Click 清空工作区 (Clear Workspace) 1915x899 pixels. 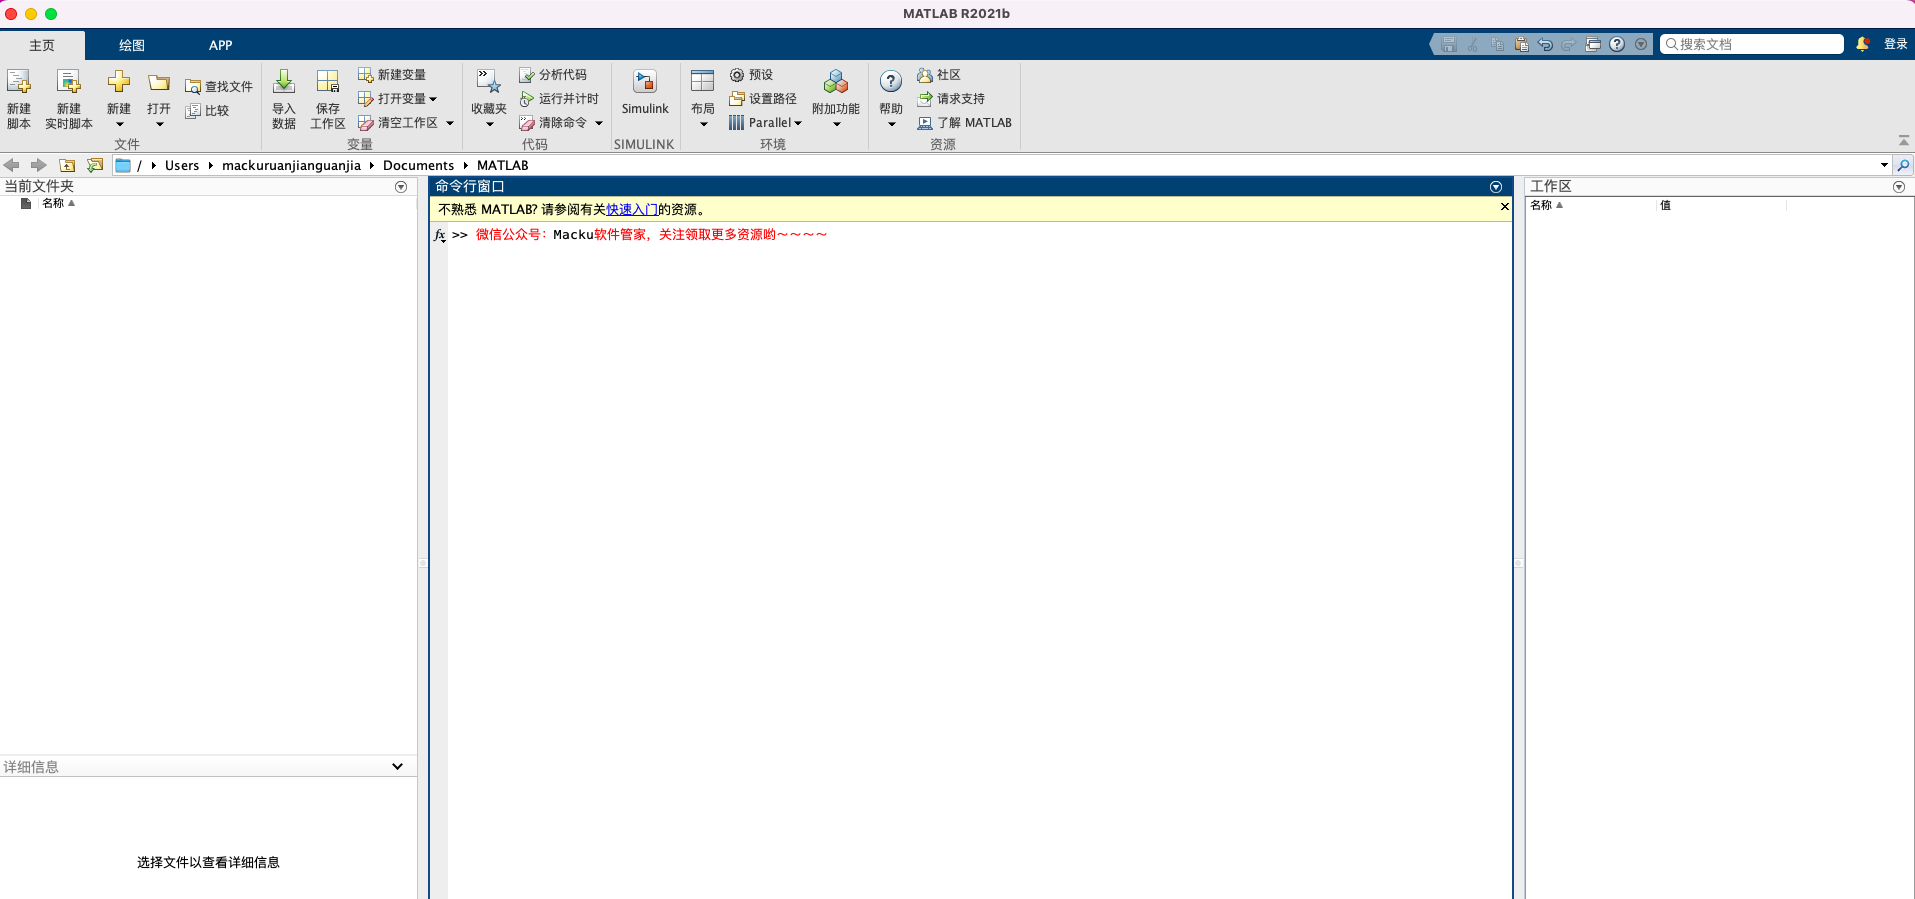click(x=398, y=123)
